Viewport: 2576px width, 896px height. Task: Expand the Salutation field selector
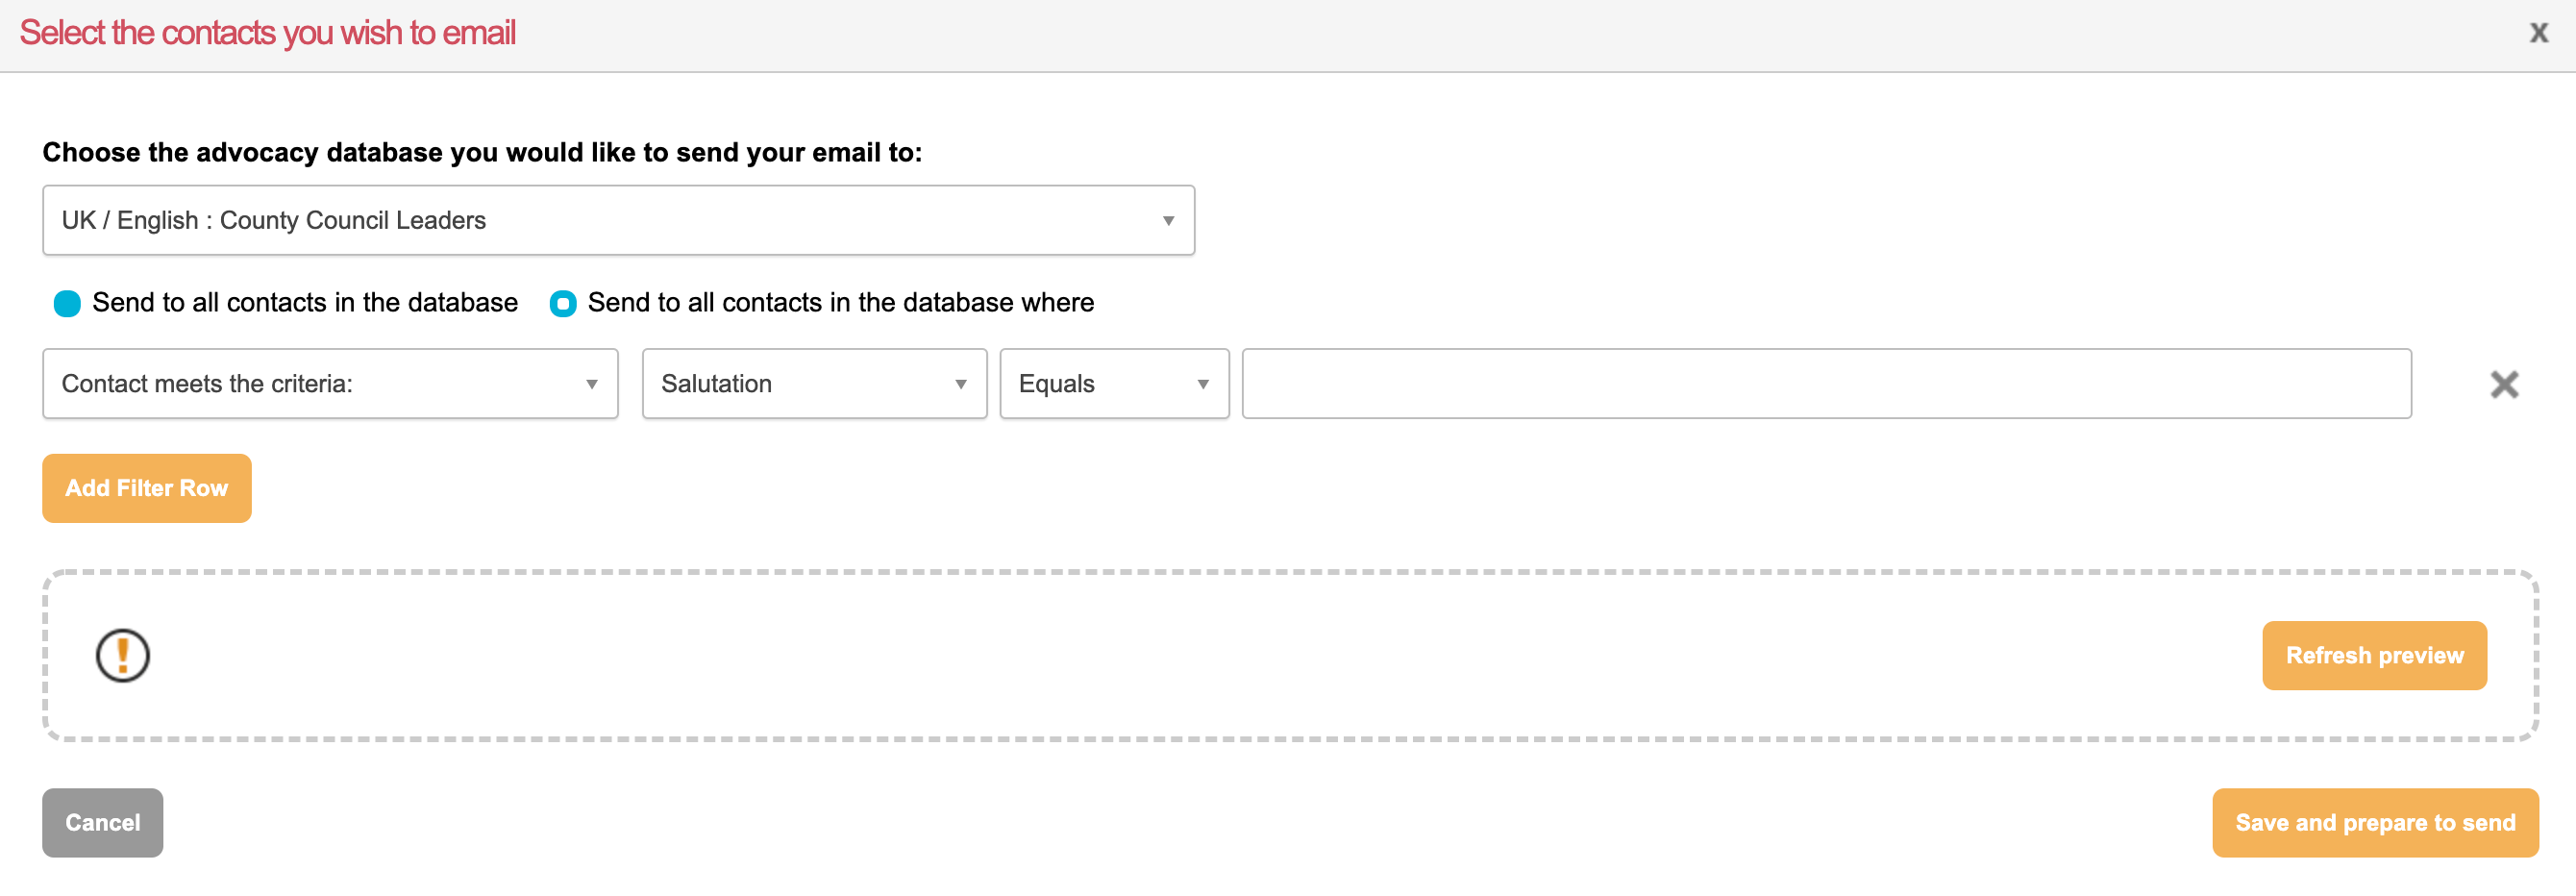coord(800,384)
